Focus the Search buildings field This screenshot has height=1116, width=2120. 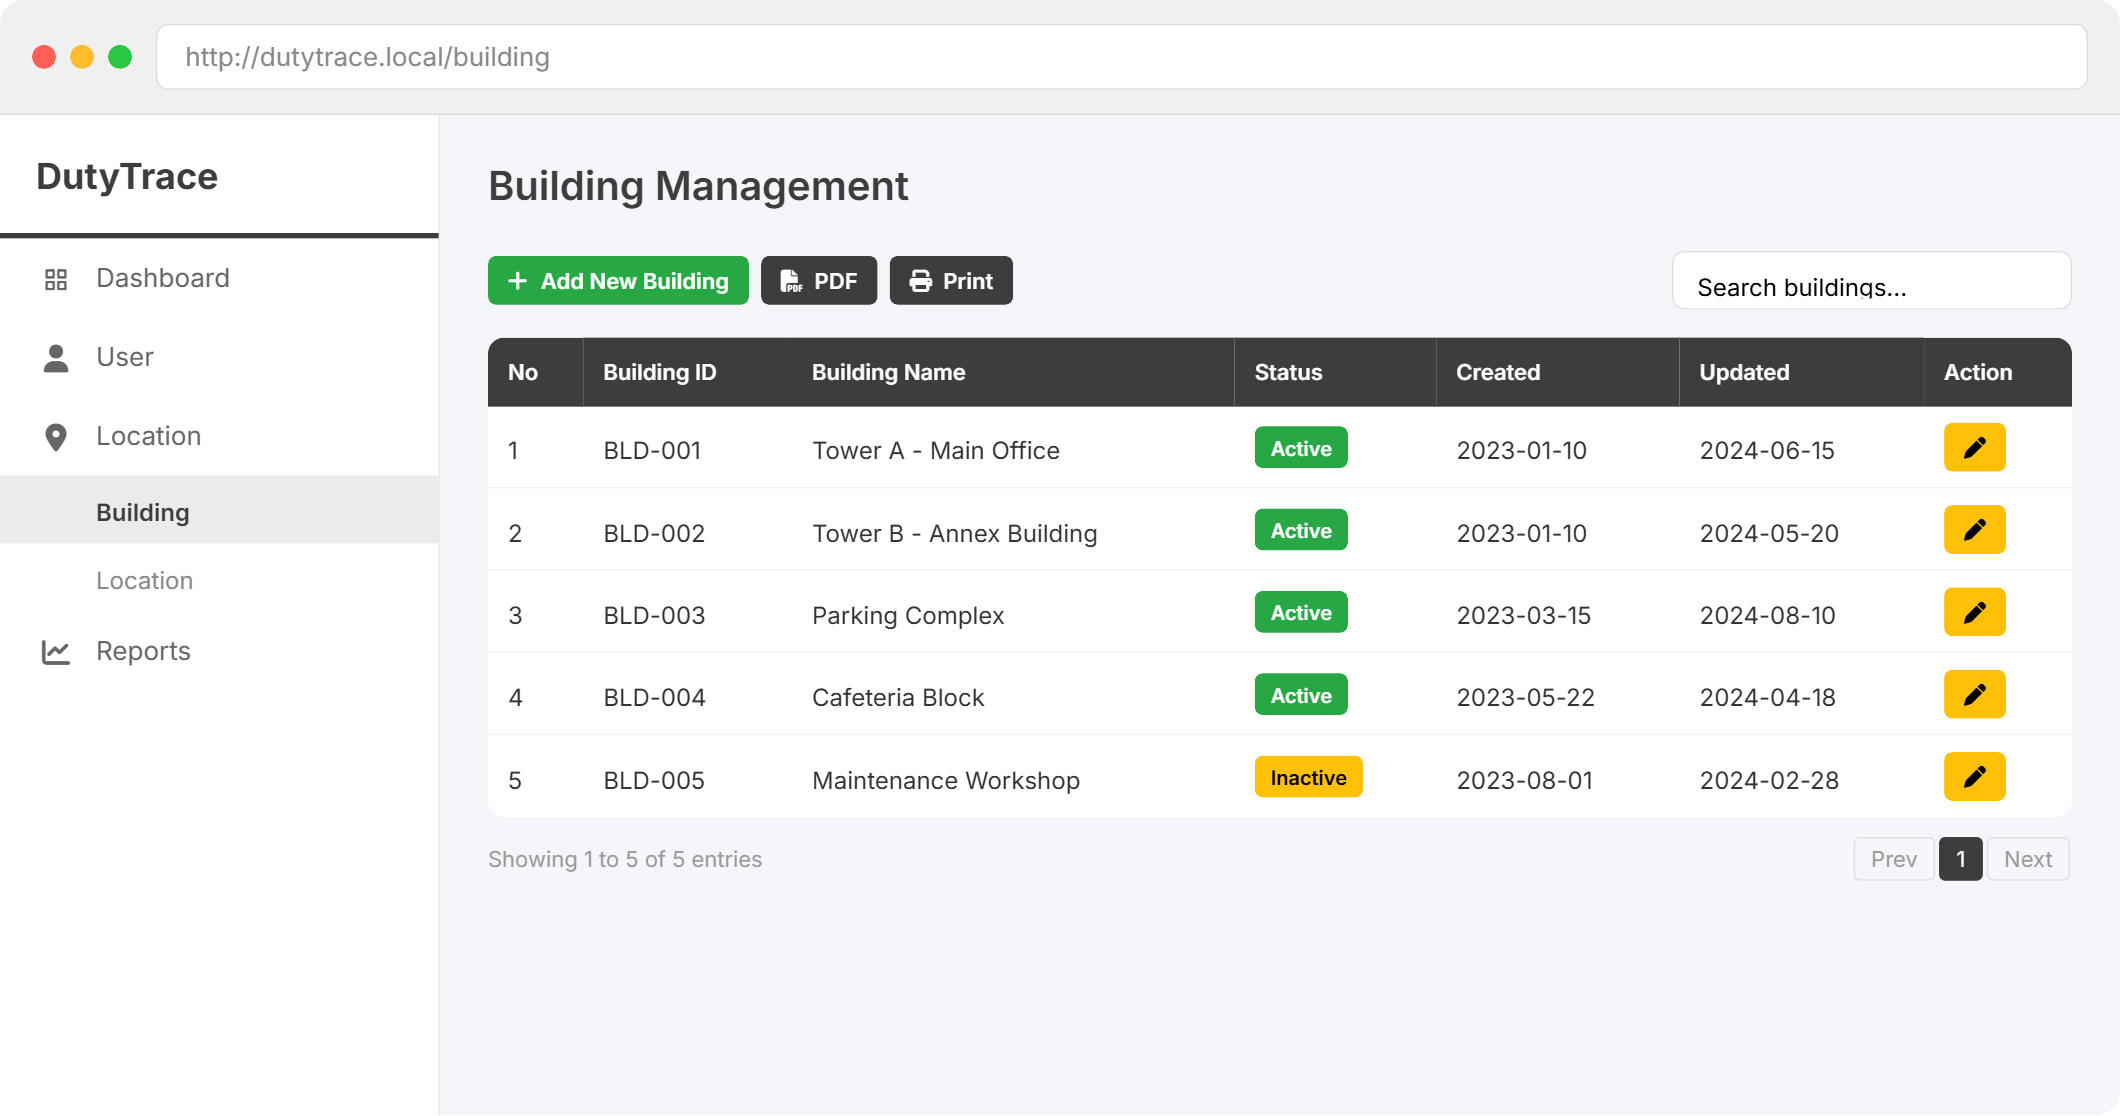[1871, 286]
